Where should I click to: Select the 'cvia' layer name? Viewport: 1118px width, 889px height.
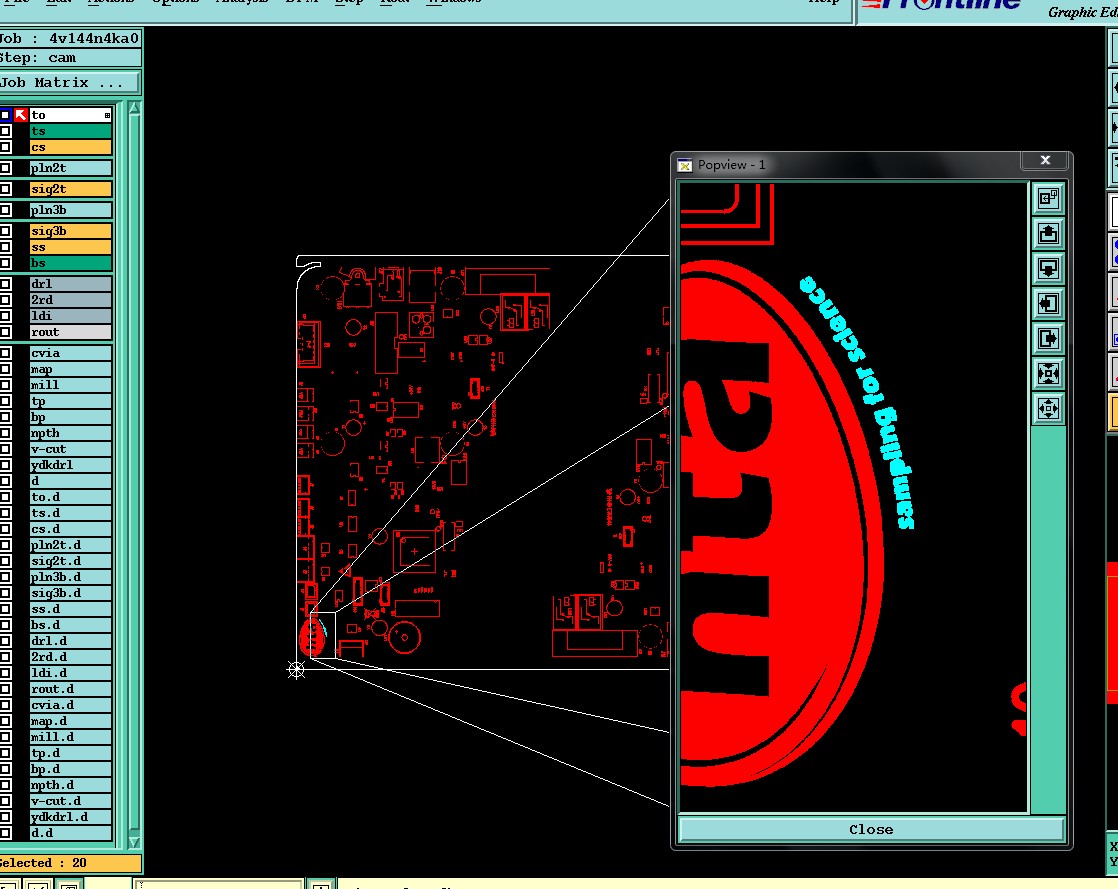(71, 353)
